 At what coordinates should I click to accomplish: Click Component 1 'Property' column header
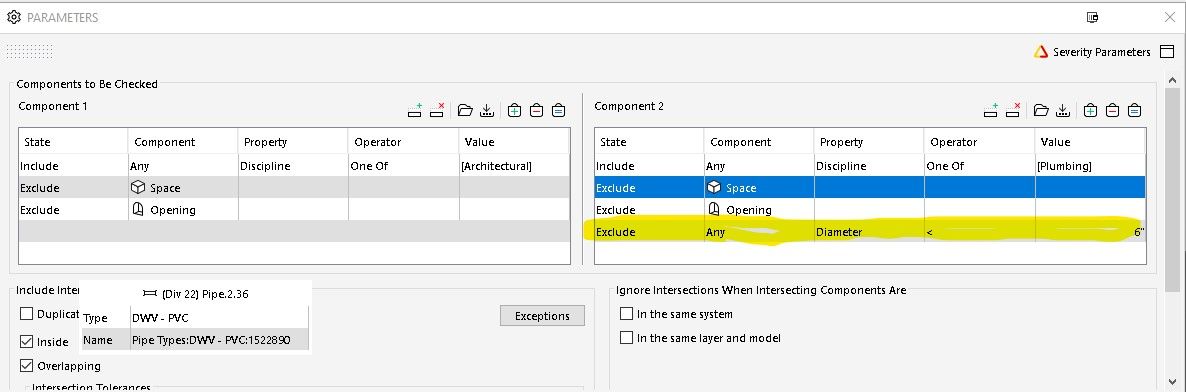293,142
